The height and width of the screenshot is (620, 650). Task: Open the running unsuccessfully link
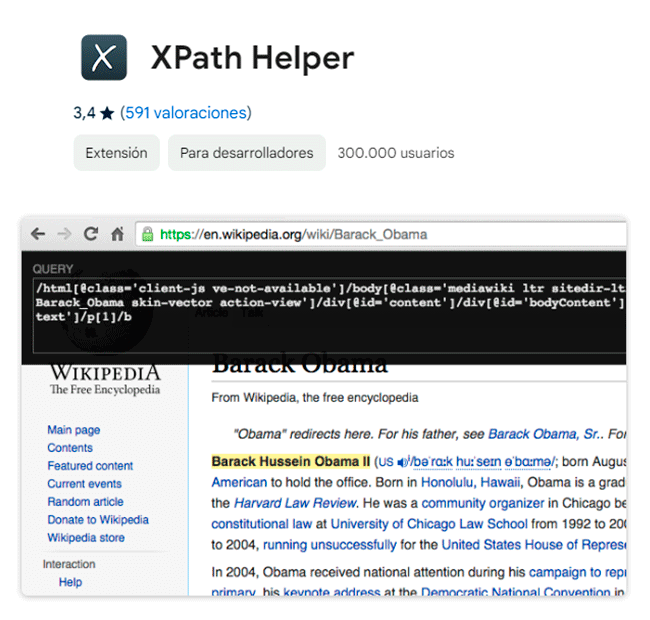tap(330, 545)
